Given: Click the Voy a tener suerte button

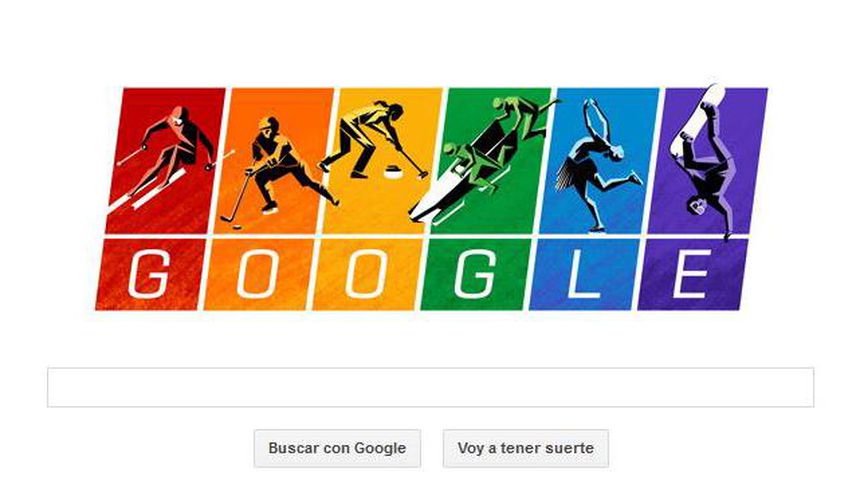Looking at the screenshot, I should coord(525,448).
